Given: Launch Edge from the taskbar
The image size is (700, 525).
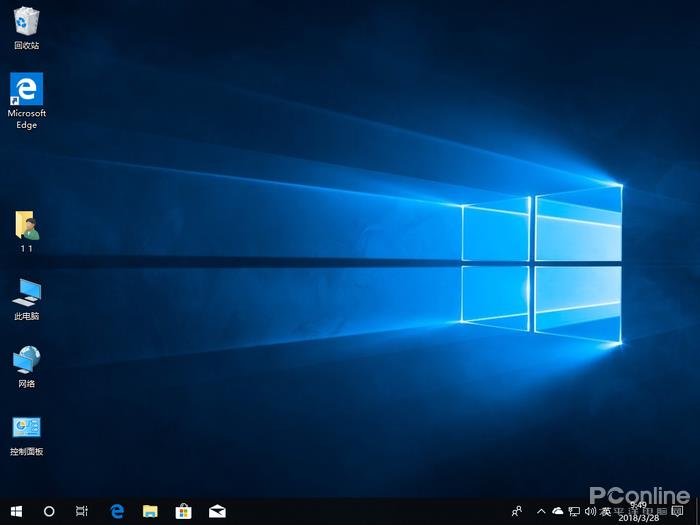Looking at the screenshot, I should [x=116, y=511].
